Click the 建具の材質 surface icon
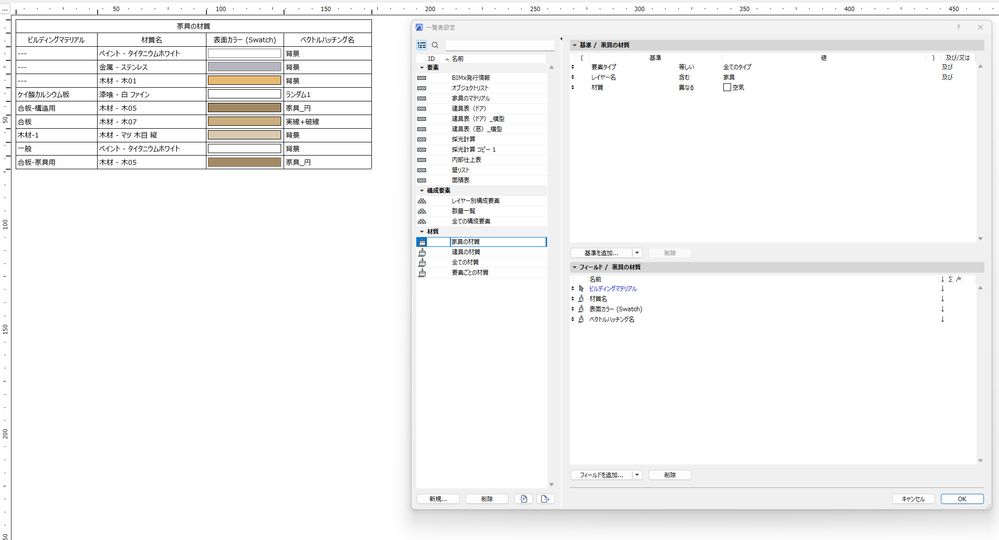 pos(422,252)
